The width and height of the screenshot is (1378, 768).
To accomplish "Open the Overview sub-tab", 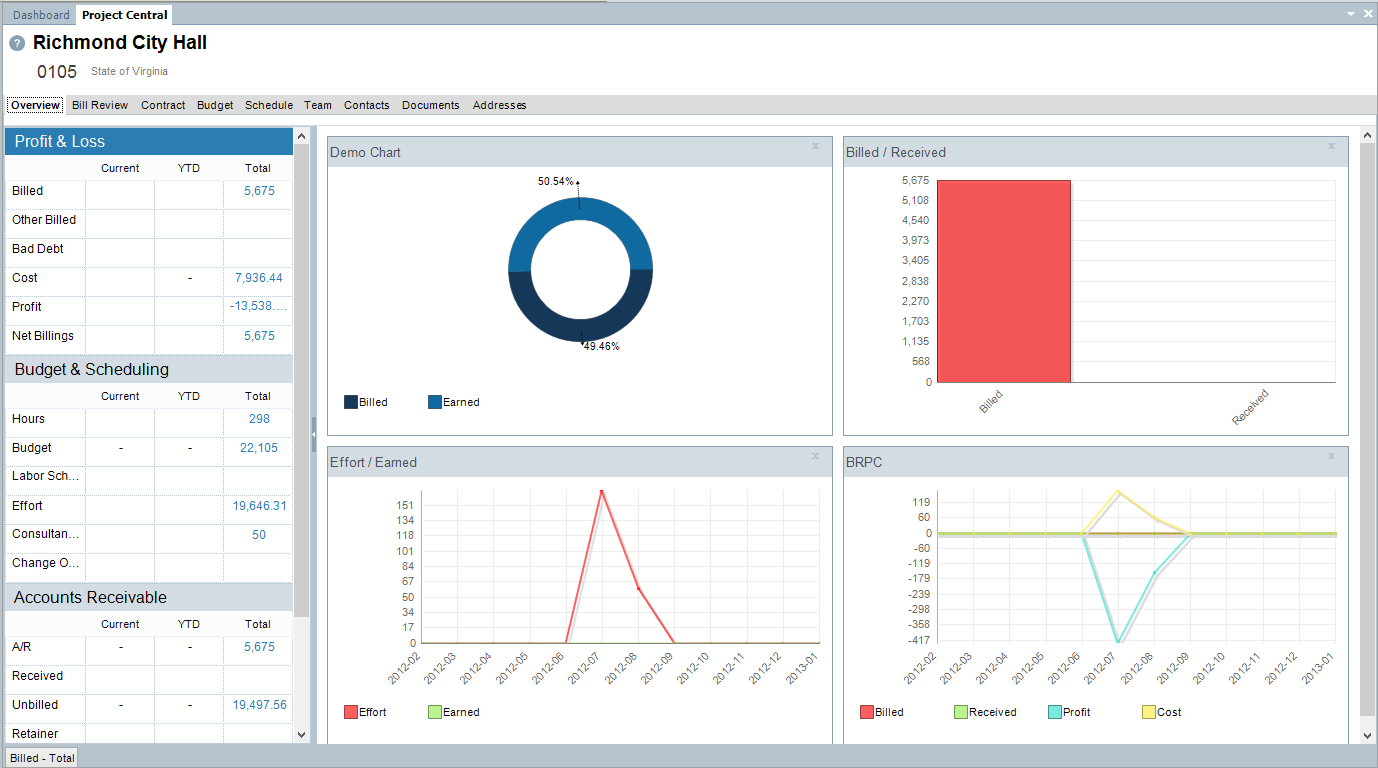I will click(36, 105).
